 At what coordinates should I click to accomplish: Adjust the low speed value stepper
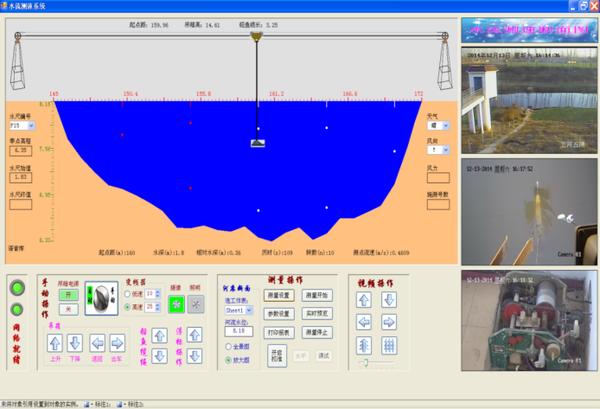point(158,294)
